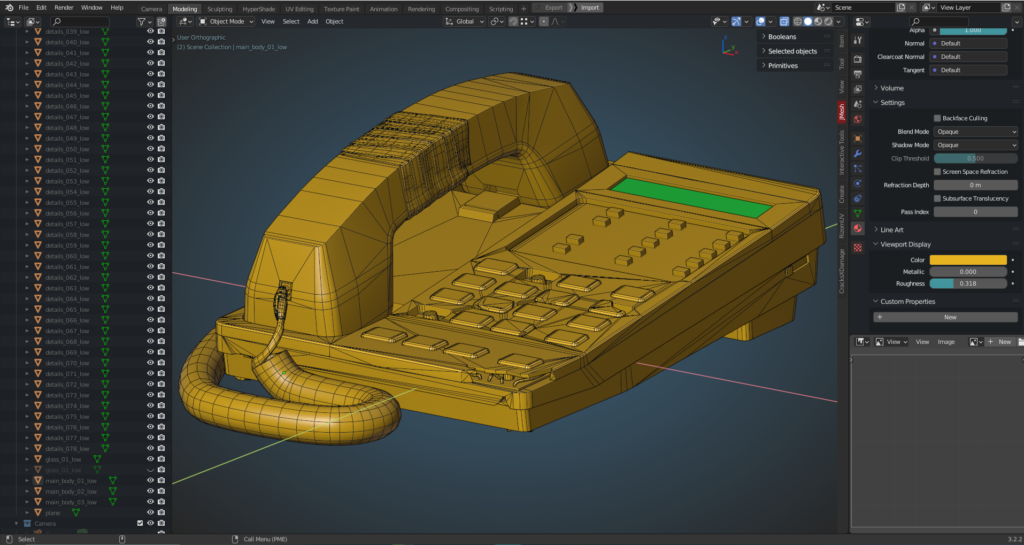1024x545 pixels.
Task: Expand the Selected objects panel
Action: pos(792,51)
